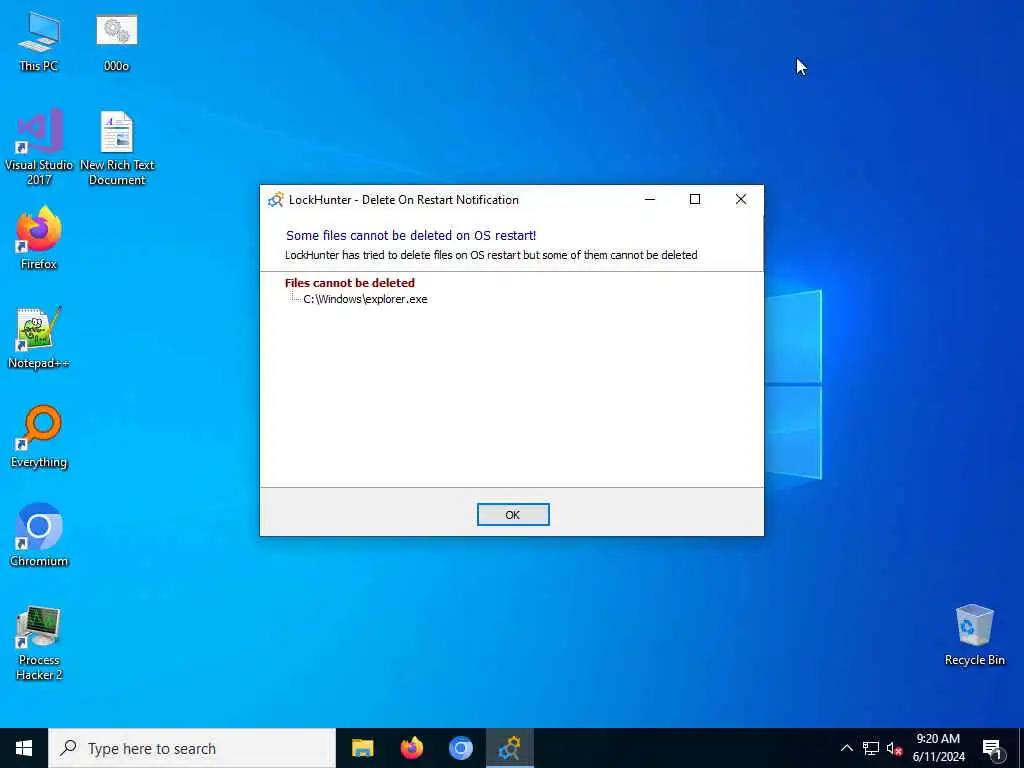Open the Action Center notifications icon
Viewport: 1024px width, 768px height.
tap(992, 748)
